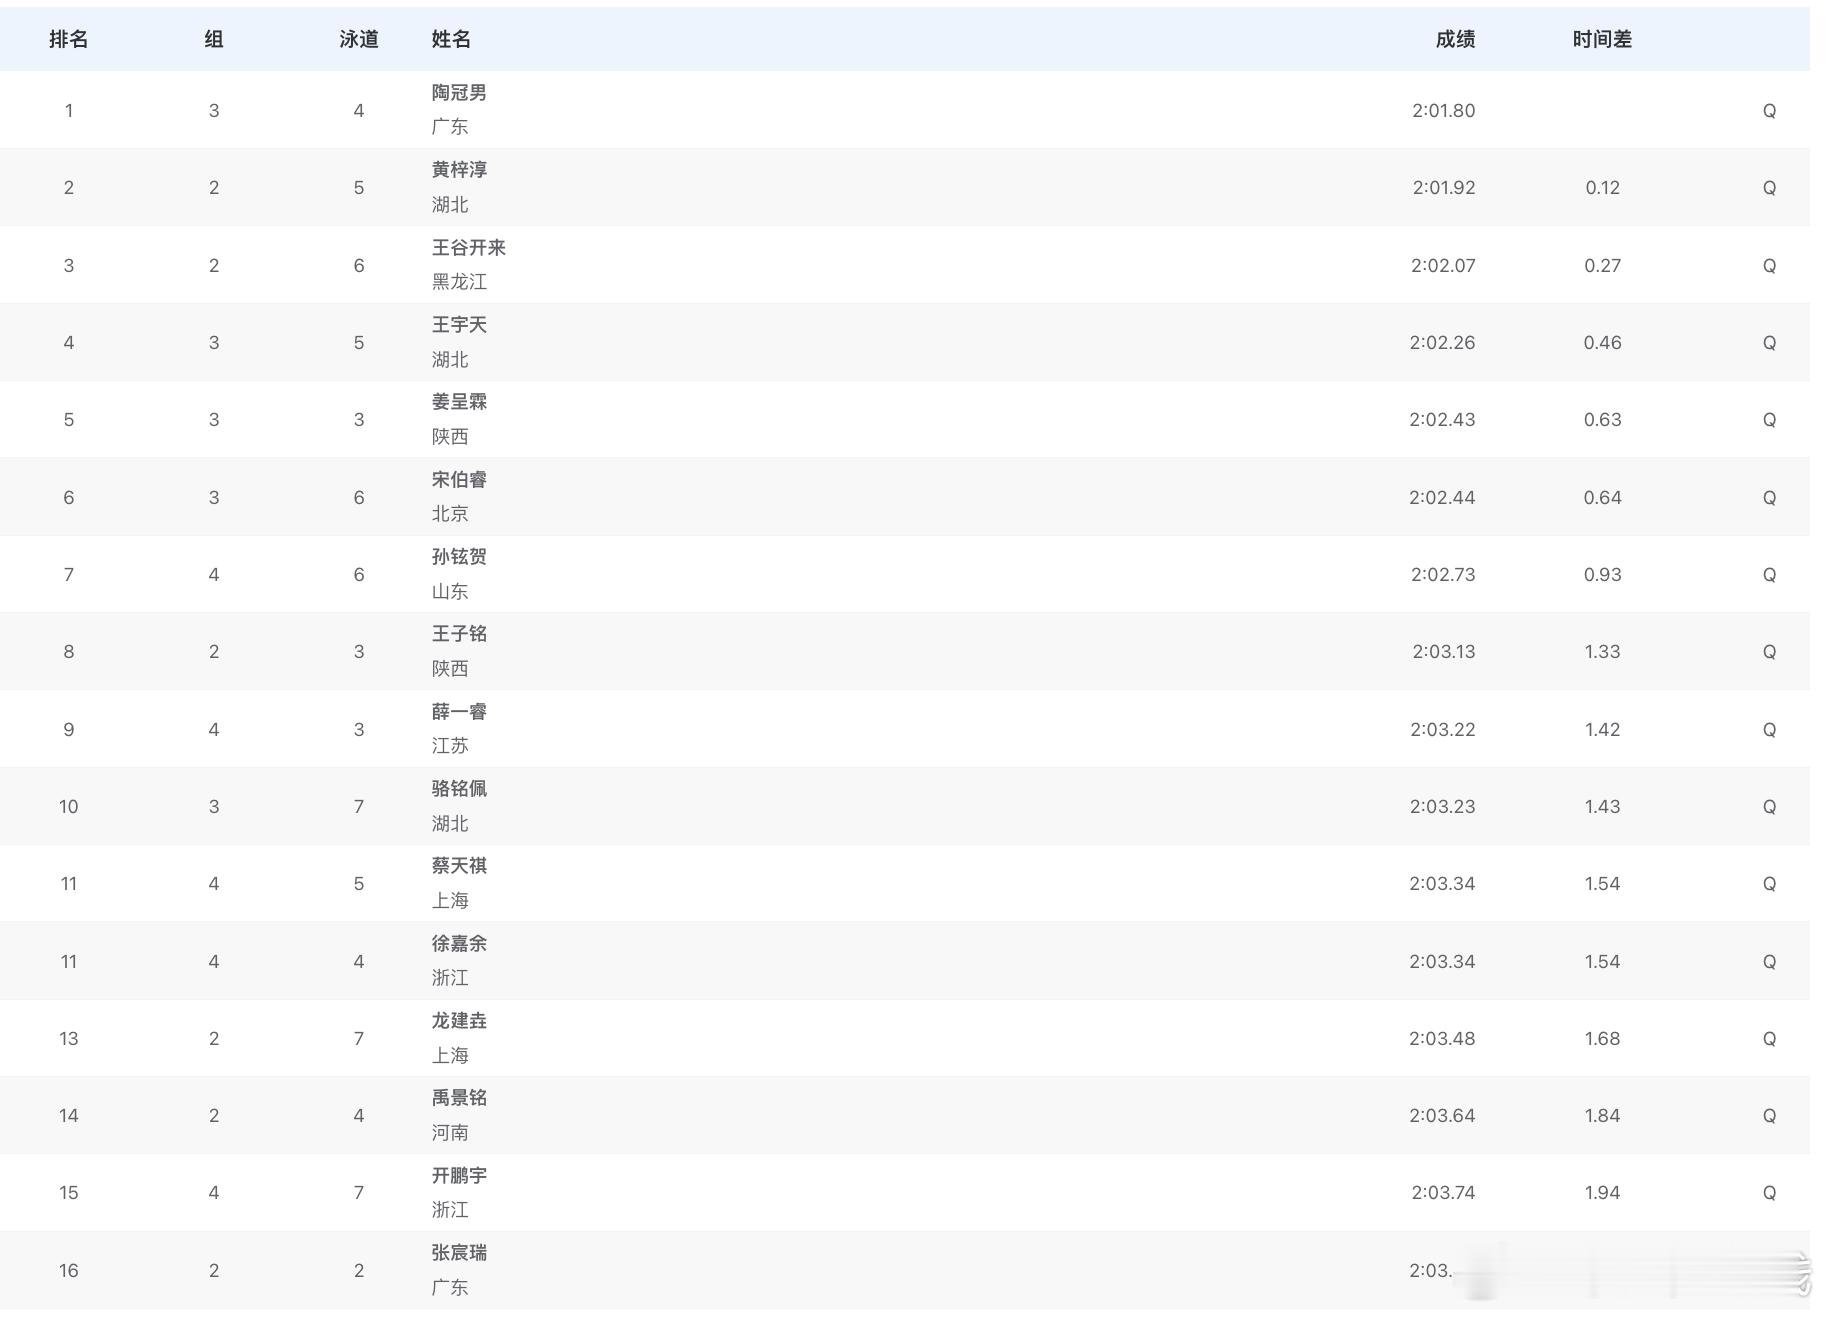Click the time difference 1.84
Image resolution: width=1828 pixels, height=1318 pixels.
[1602, 1116]
